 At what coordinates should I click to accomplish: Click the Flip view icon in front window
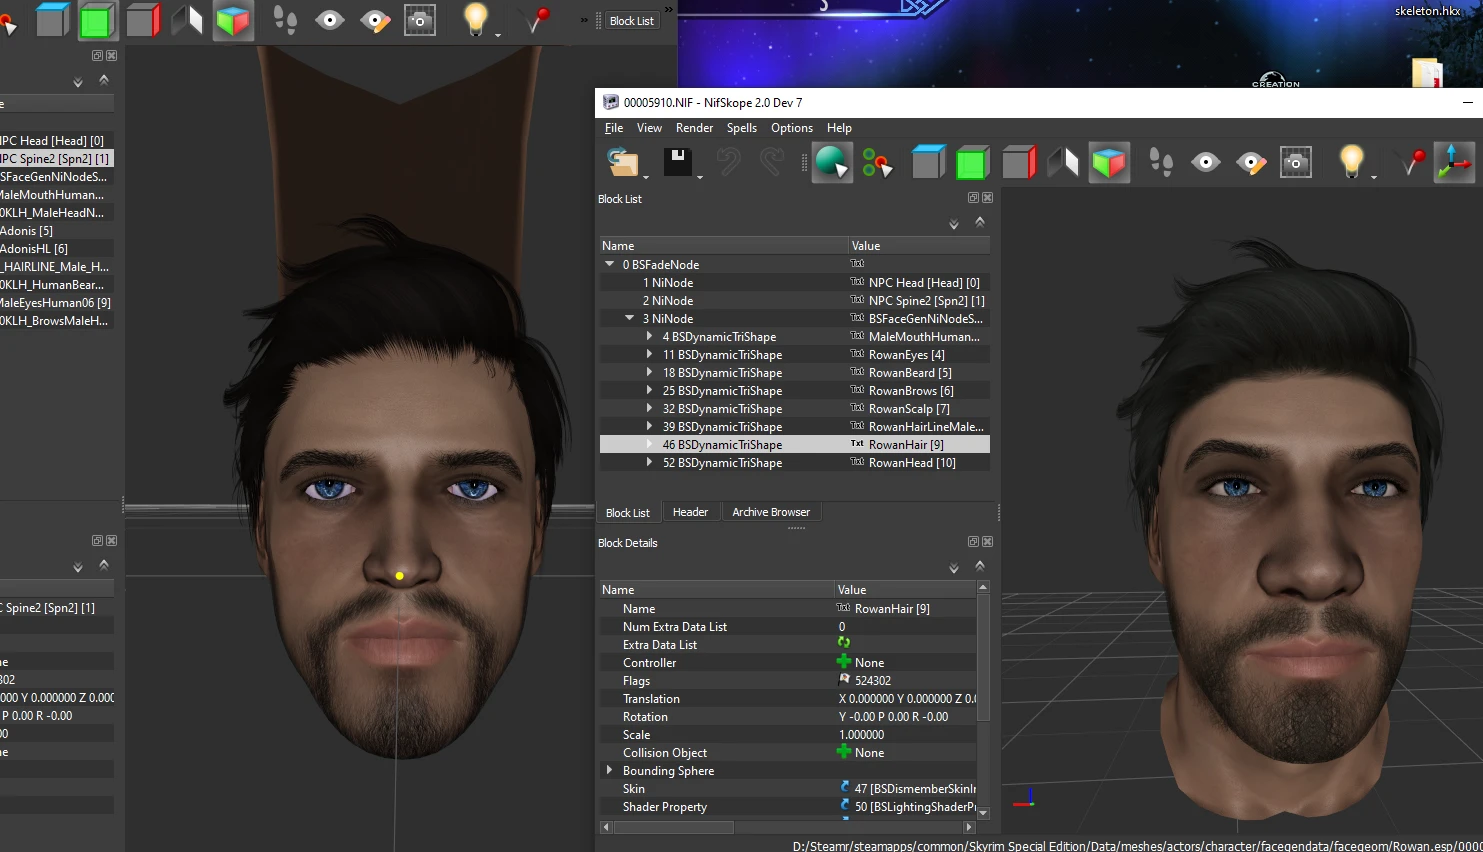1063,162
